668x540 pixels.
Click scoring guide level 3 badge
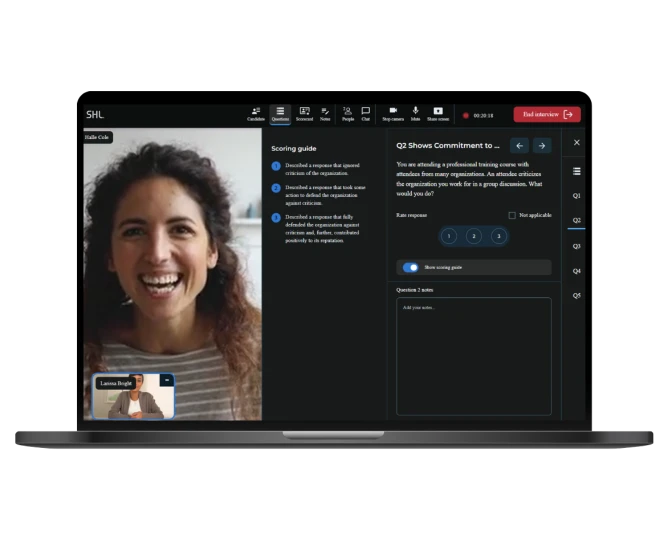276,218
